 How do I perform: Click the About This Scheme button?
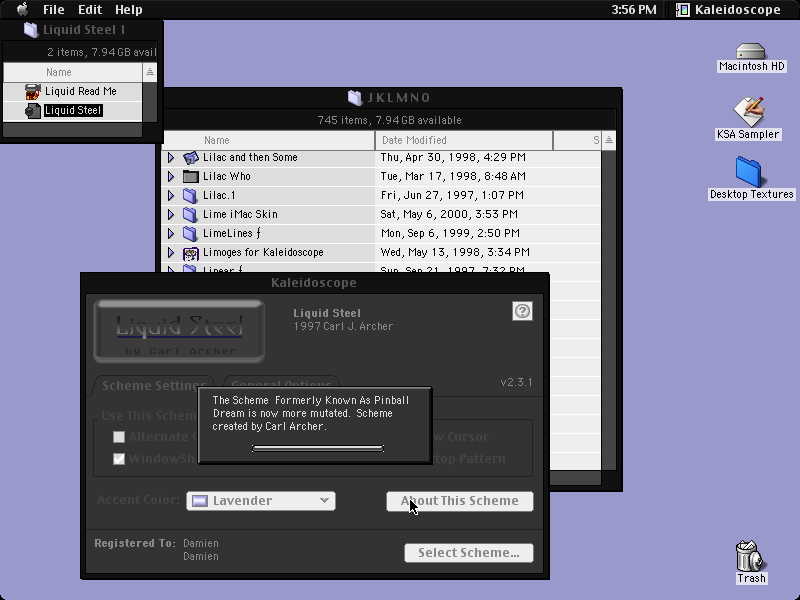(x=460, y=501)
